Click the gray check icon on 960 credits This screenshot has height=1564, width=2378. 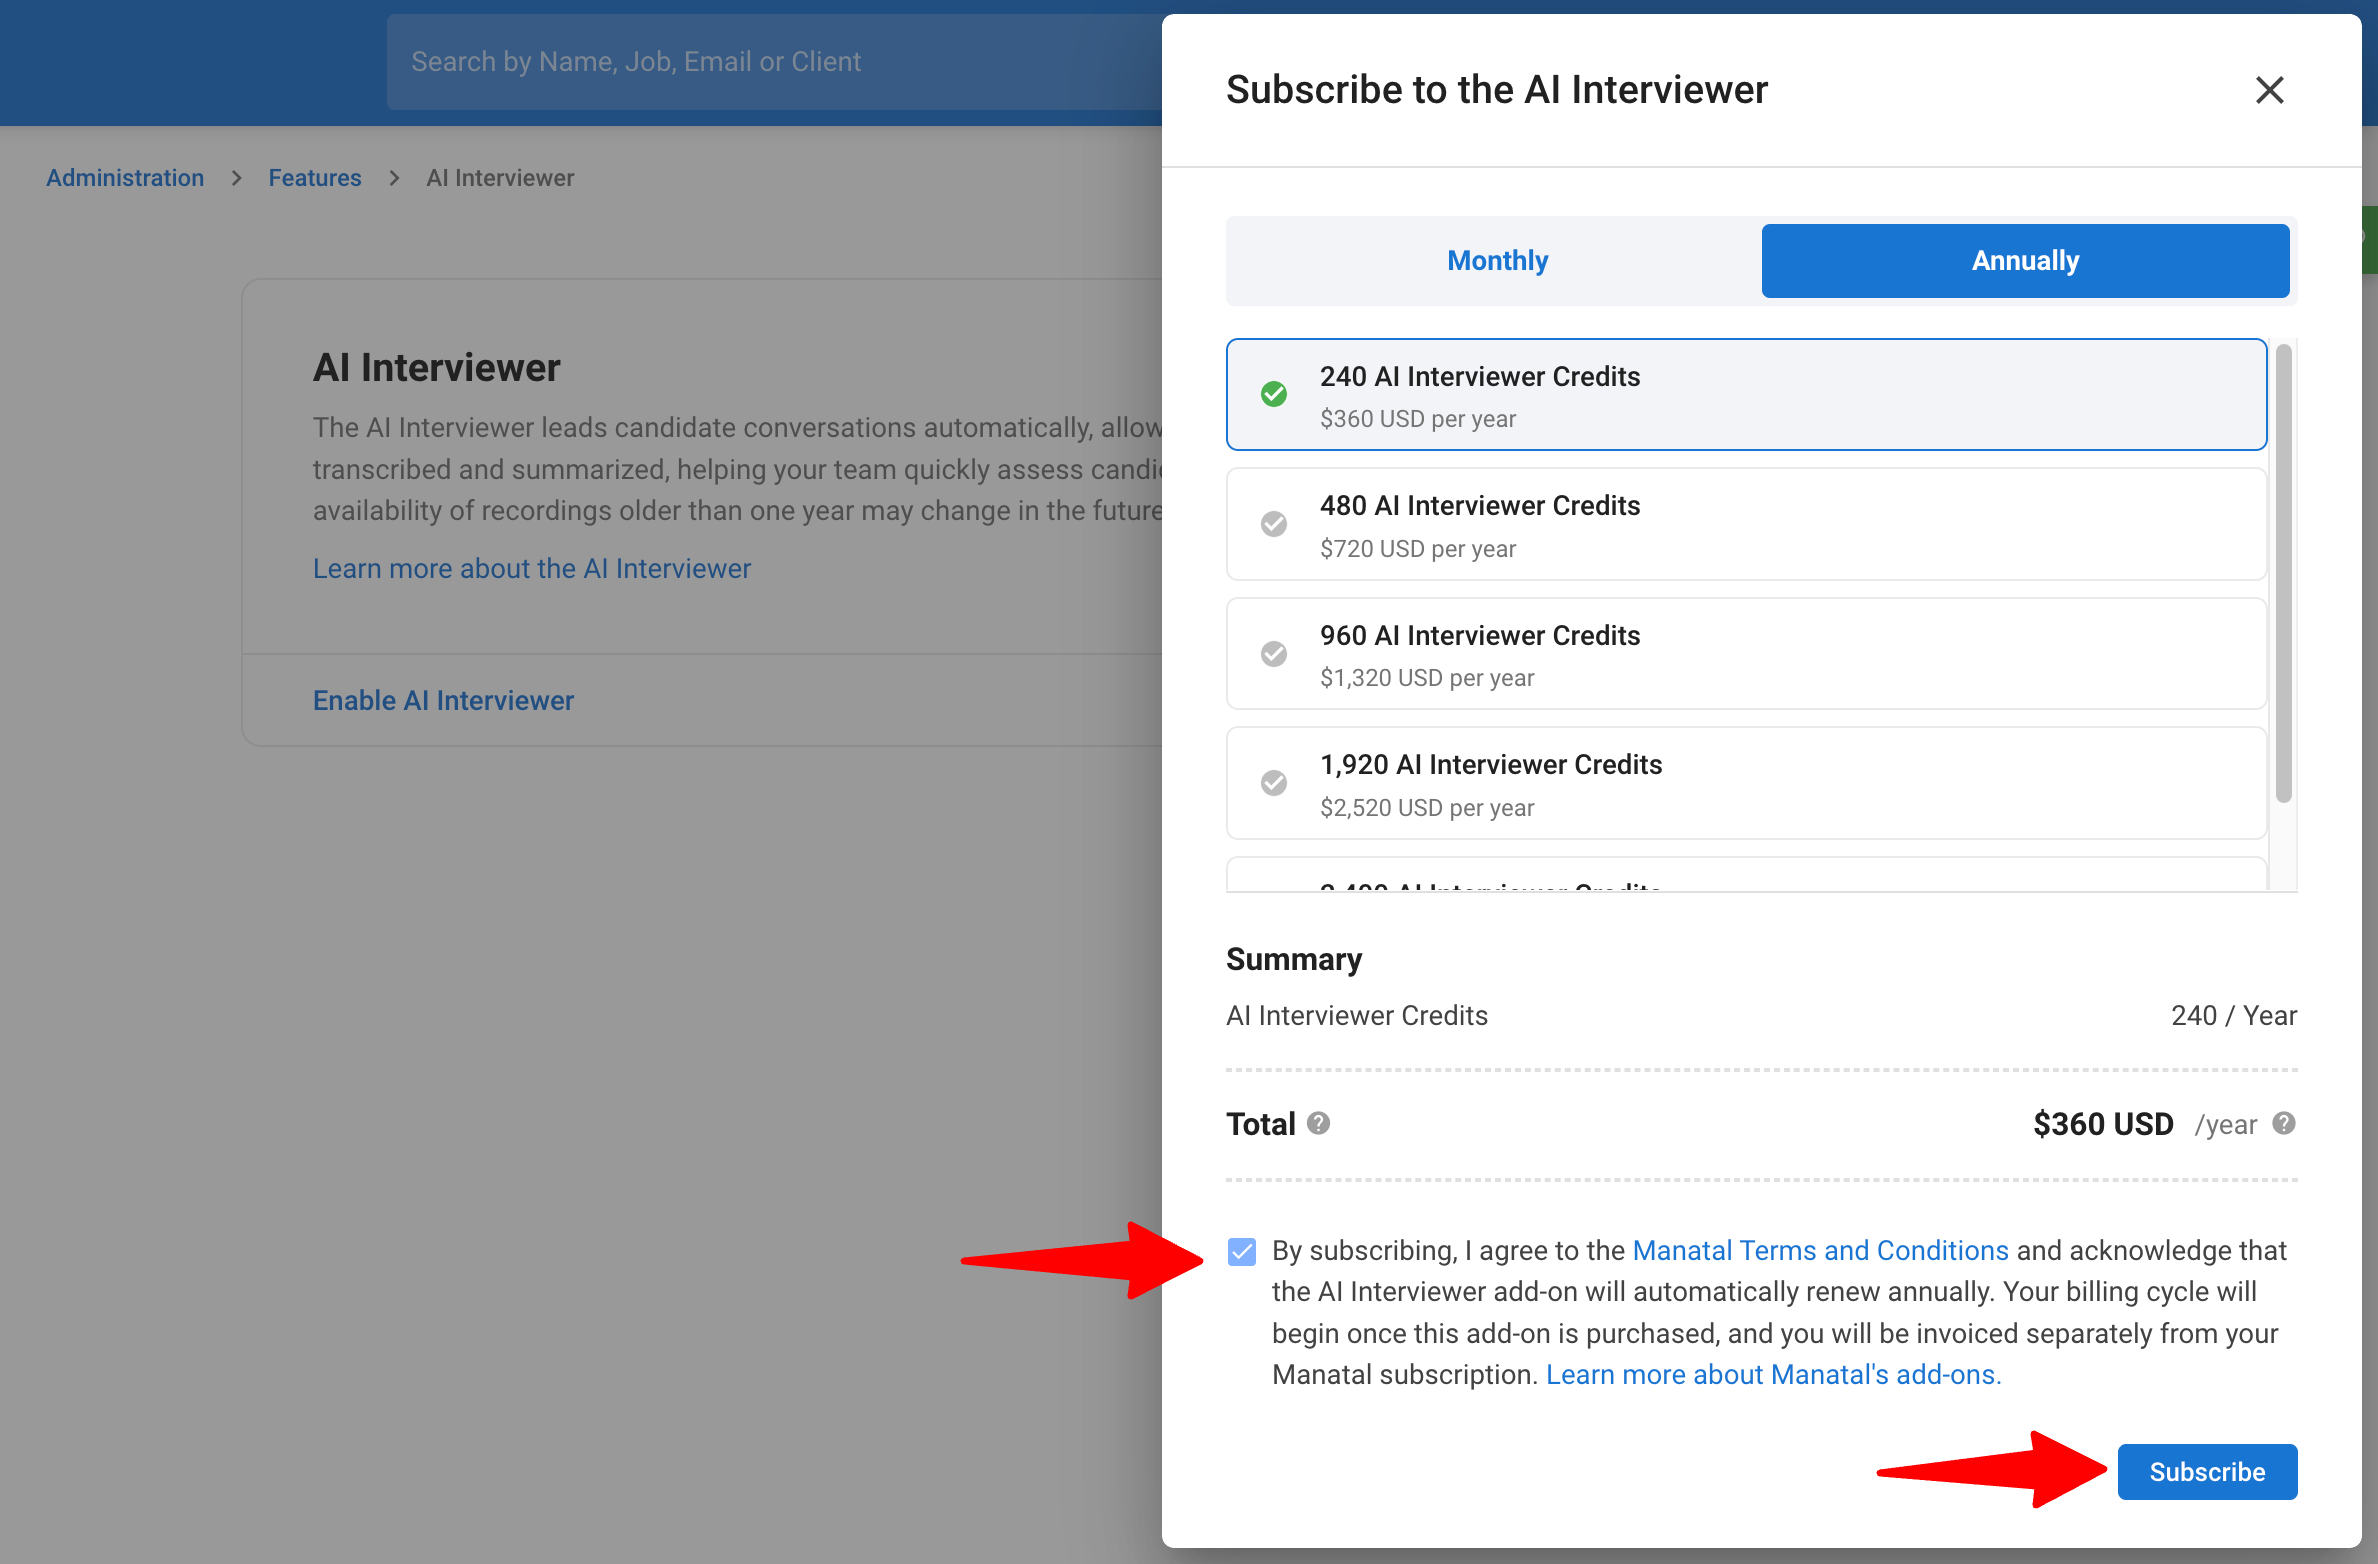coord(1274,654)
